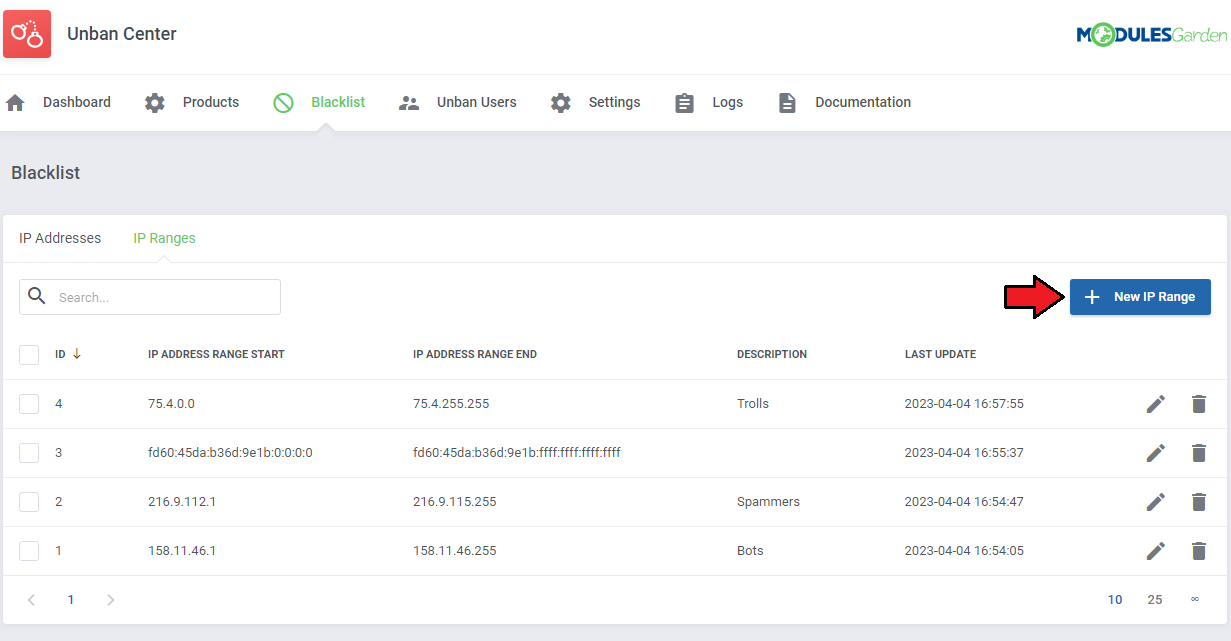1231x641 pixels.
Task: Delete the Bots range with trash icon
Action: point(1199,551)
